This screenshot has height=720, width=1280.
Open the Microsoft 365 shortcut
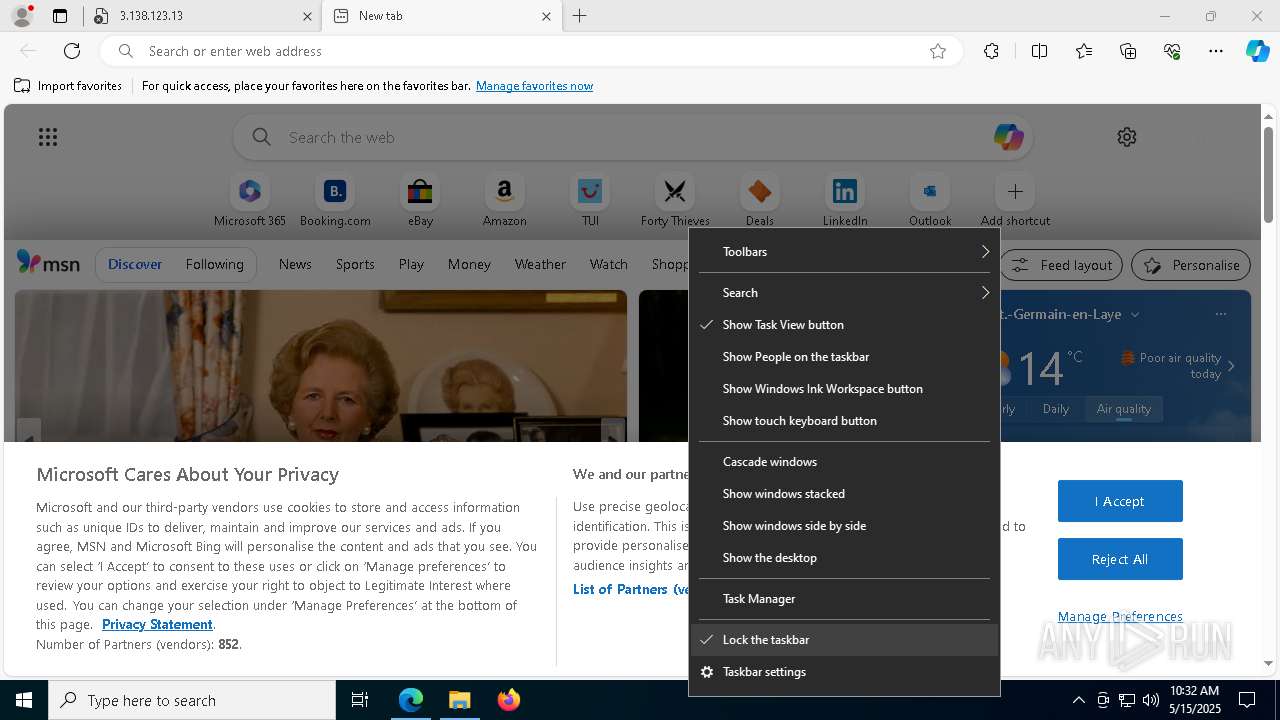click(x=250, y=200)
